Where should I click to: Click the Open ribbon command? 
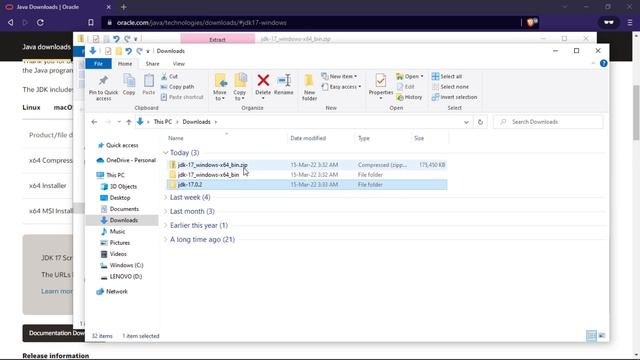410,76
